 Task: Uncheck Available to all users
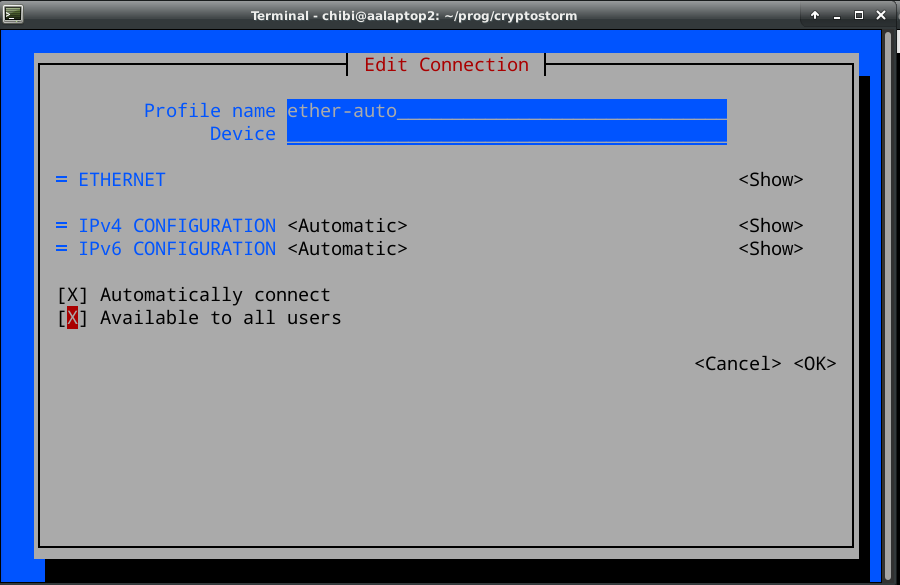point(72,318)
